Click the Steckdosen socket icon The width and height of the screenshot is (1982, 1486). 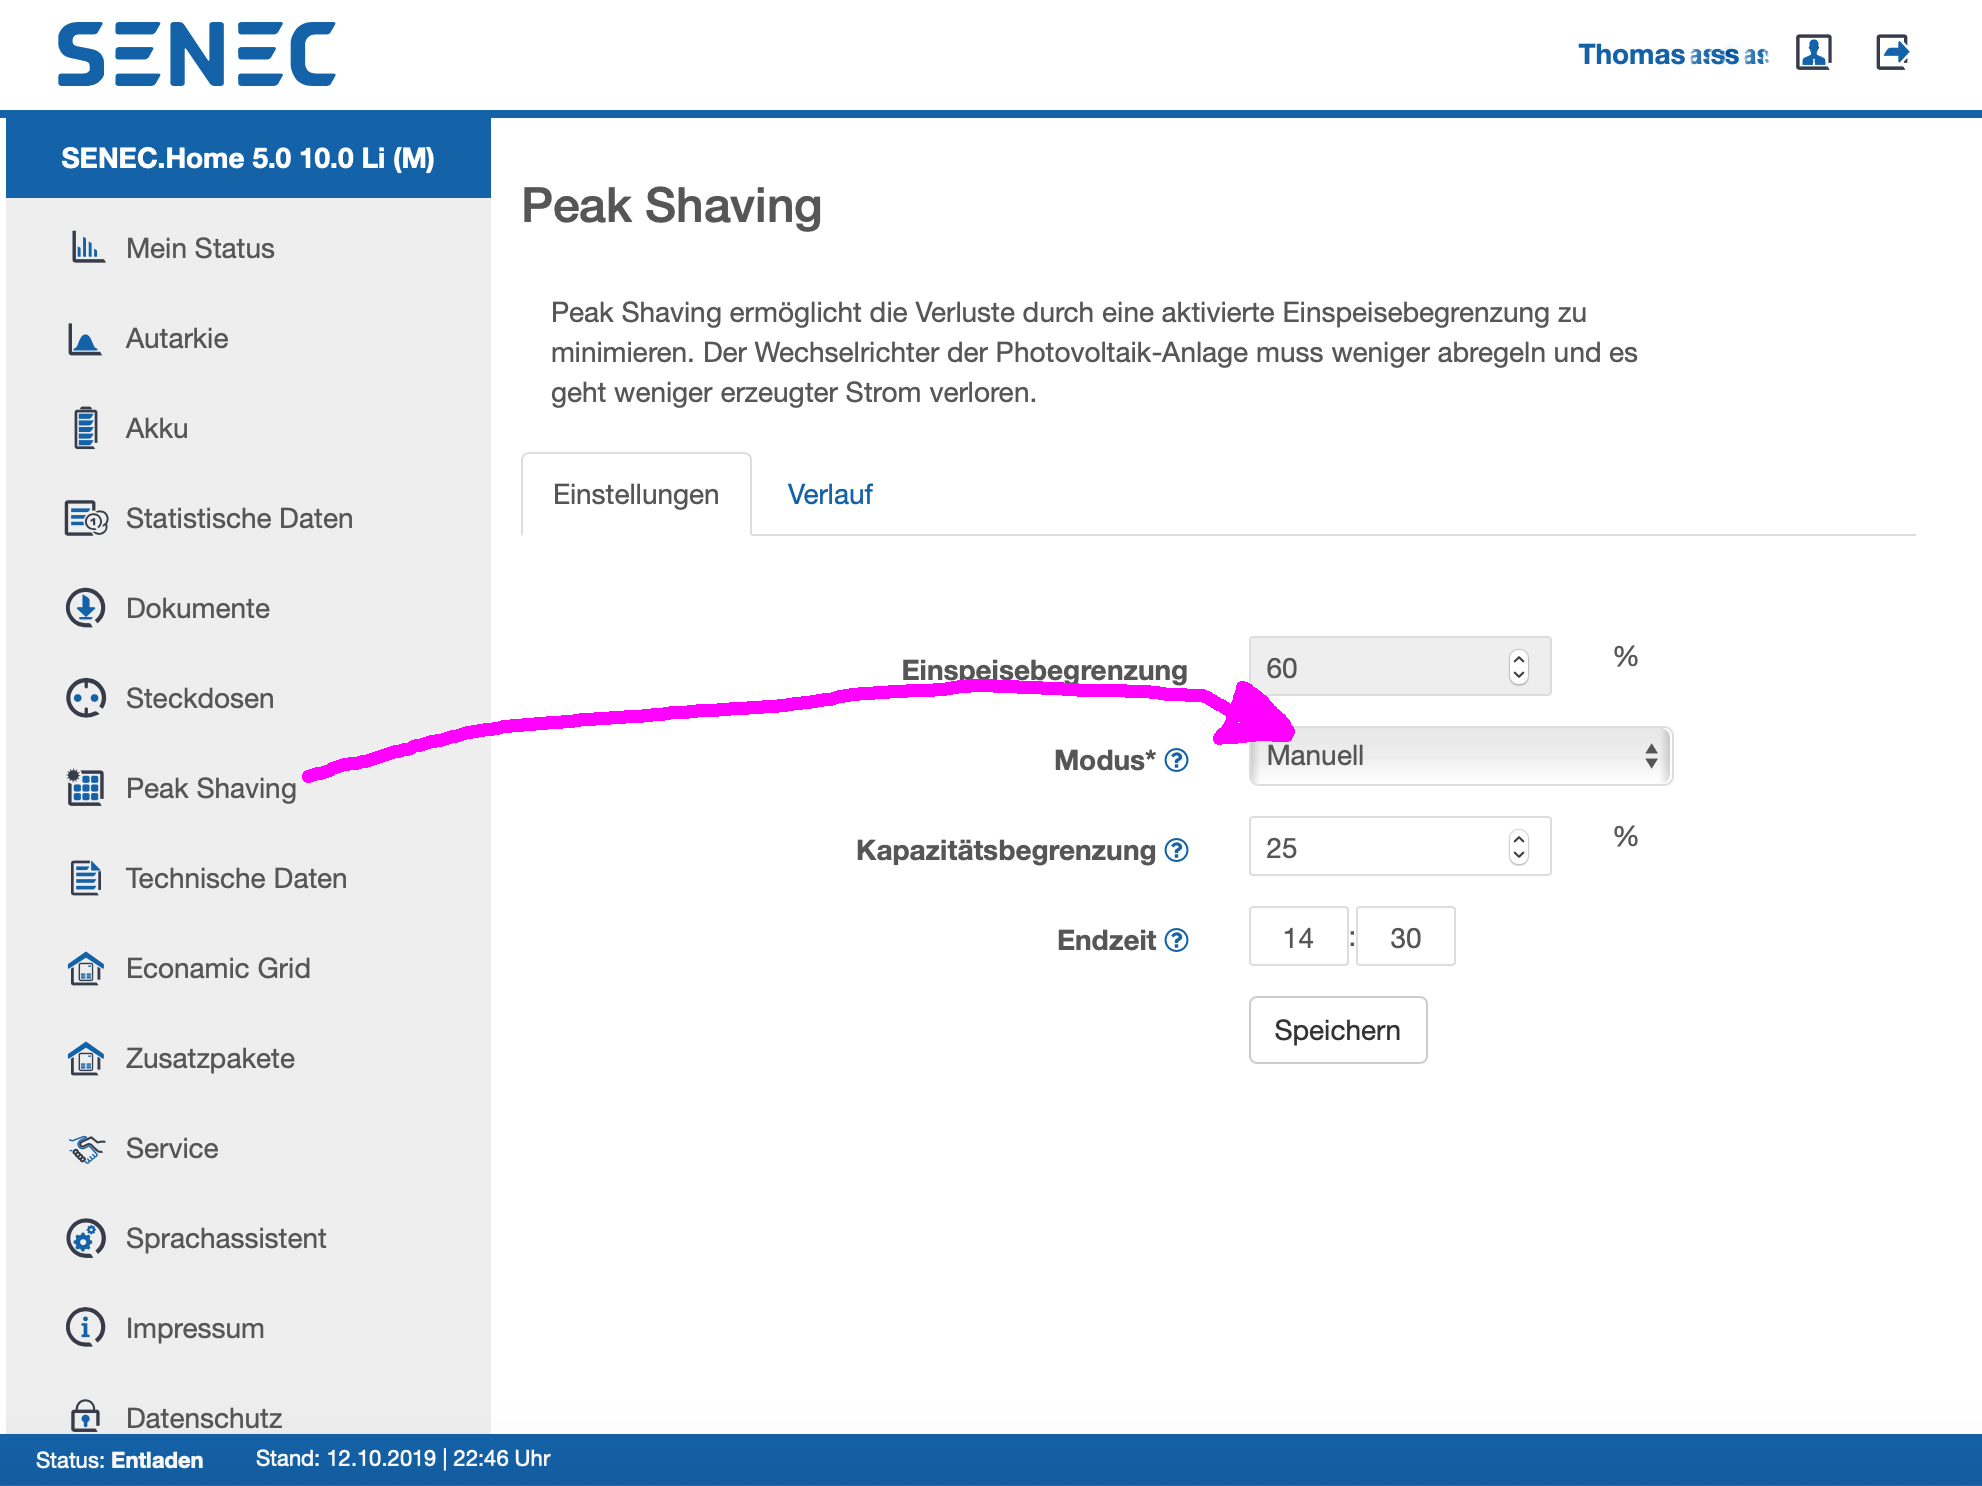pos(86,698)
